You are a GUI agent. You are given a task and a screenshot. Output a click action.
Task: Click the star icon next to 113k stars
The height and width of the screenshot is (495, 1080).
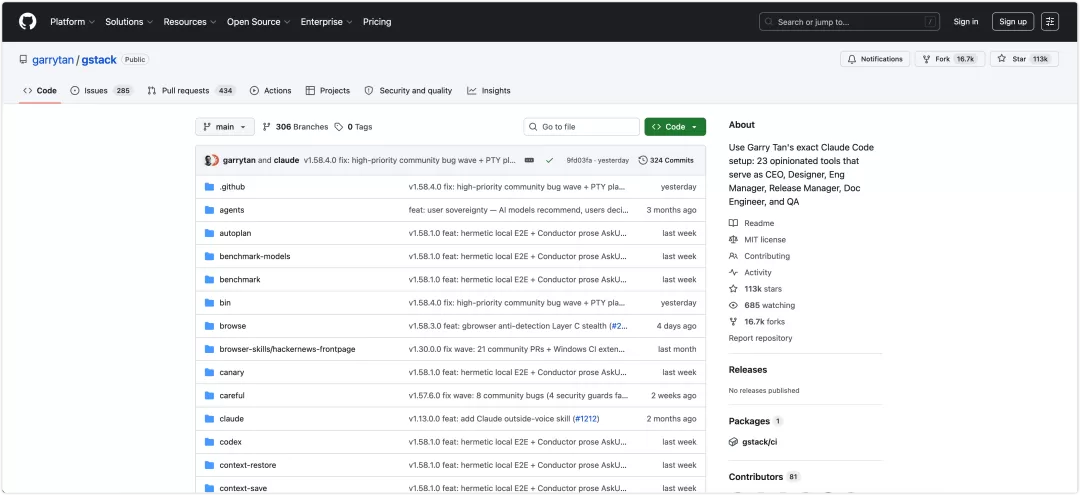[x=734, y=289]
